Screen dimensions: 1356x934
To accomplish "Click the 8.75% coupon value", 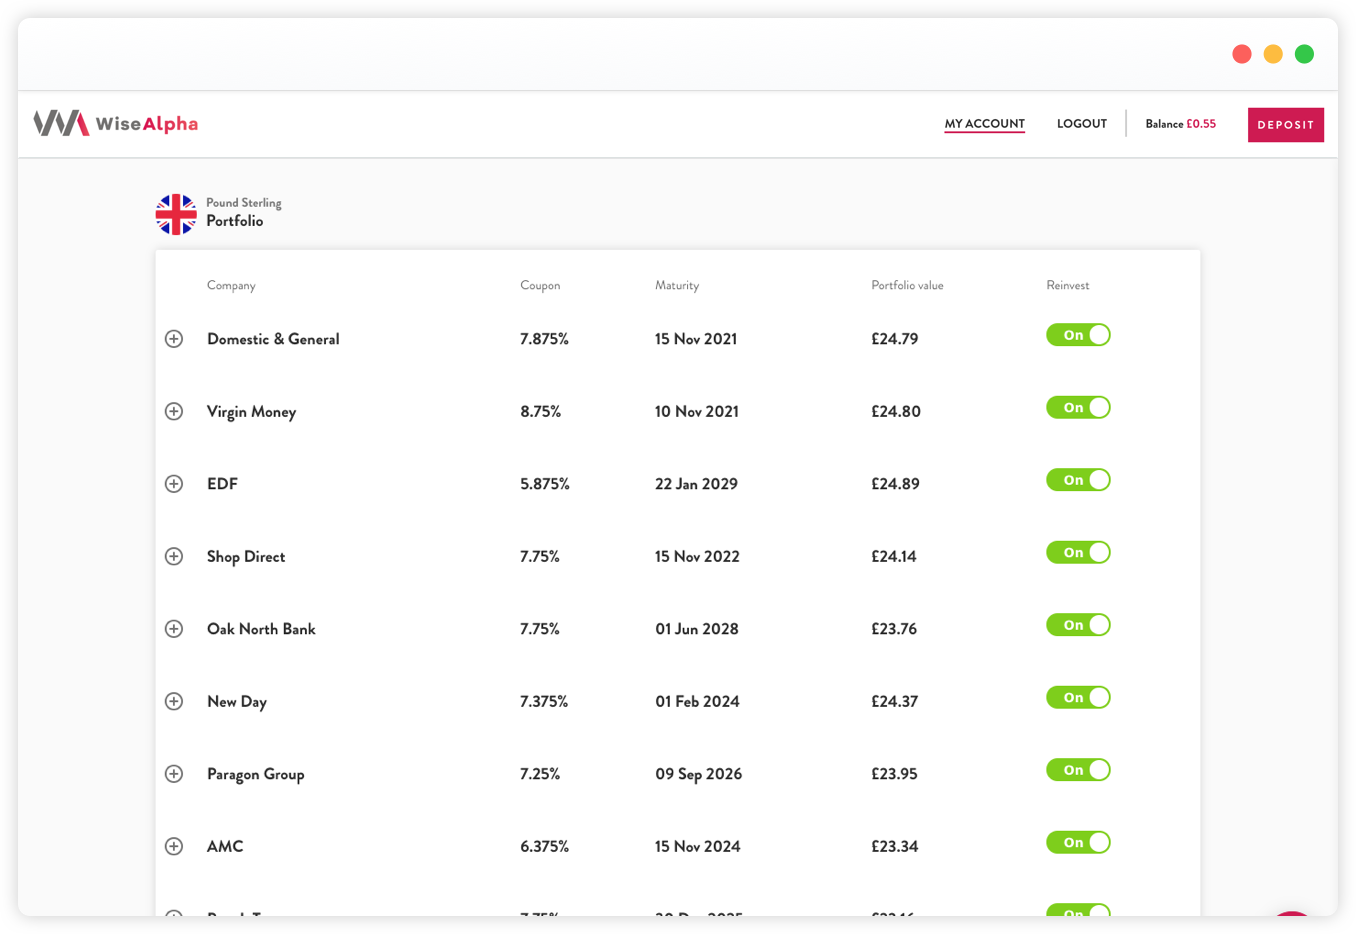I will click(x=541, y=411).
